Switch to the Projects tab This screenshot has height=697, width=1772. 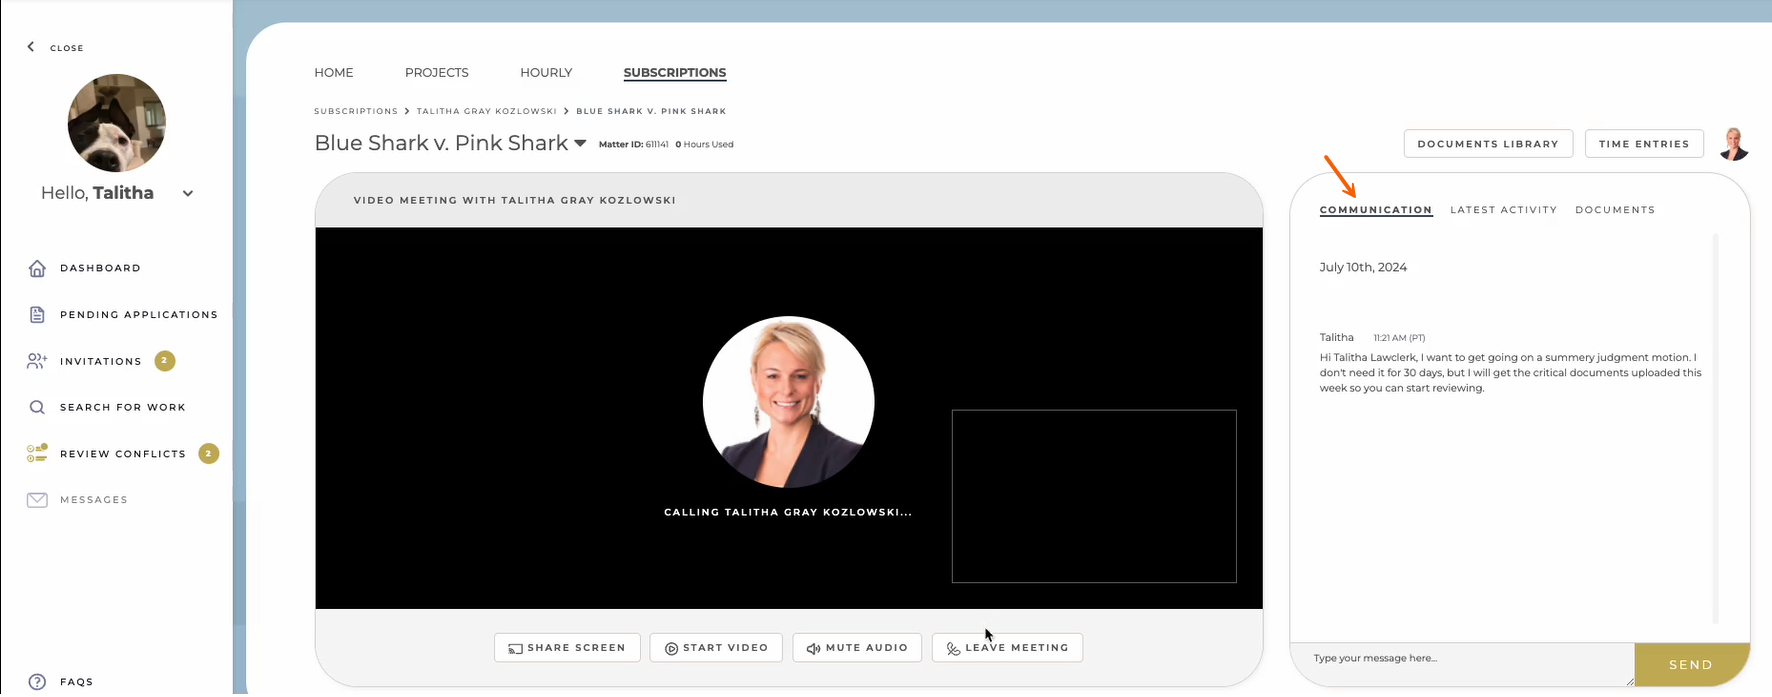pos(437,73)
